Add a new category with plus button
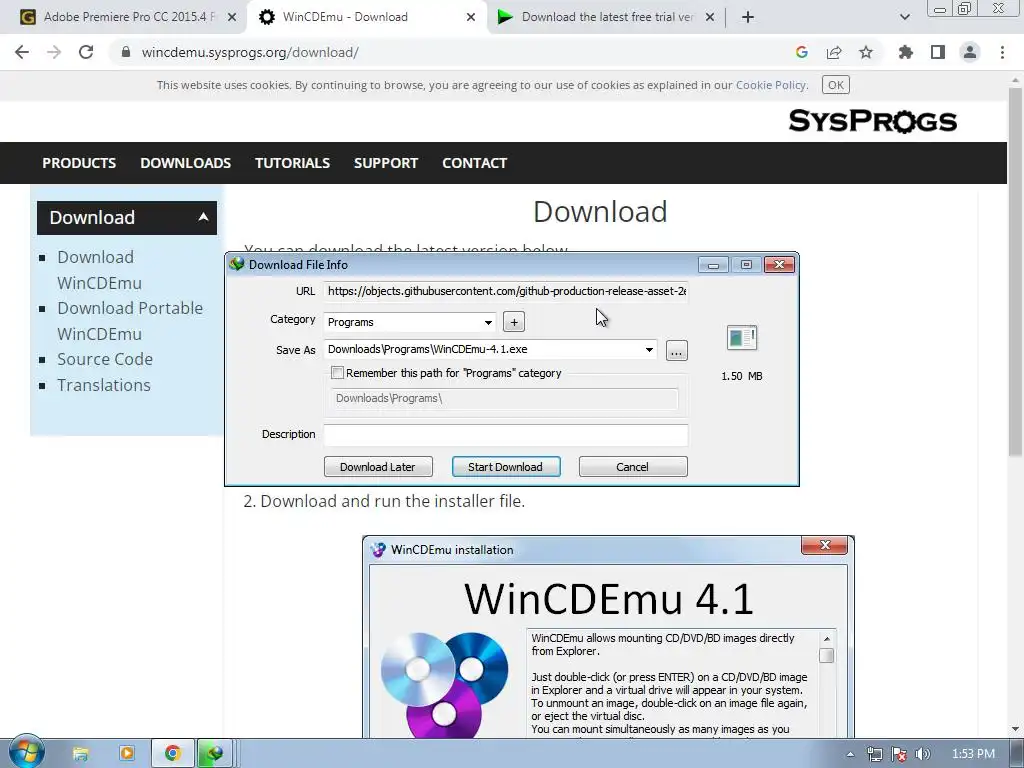 coord(514,322)
